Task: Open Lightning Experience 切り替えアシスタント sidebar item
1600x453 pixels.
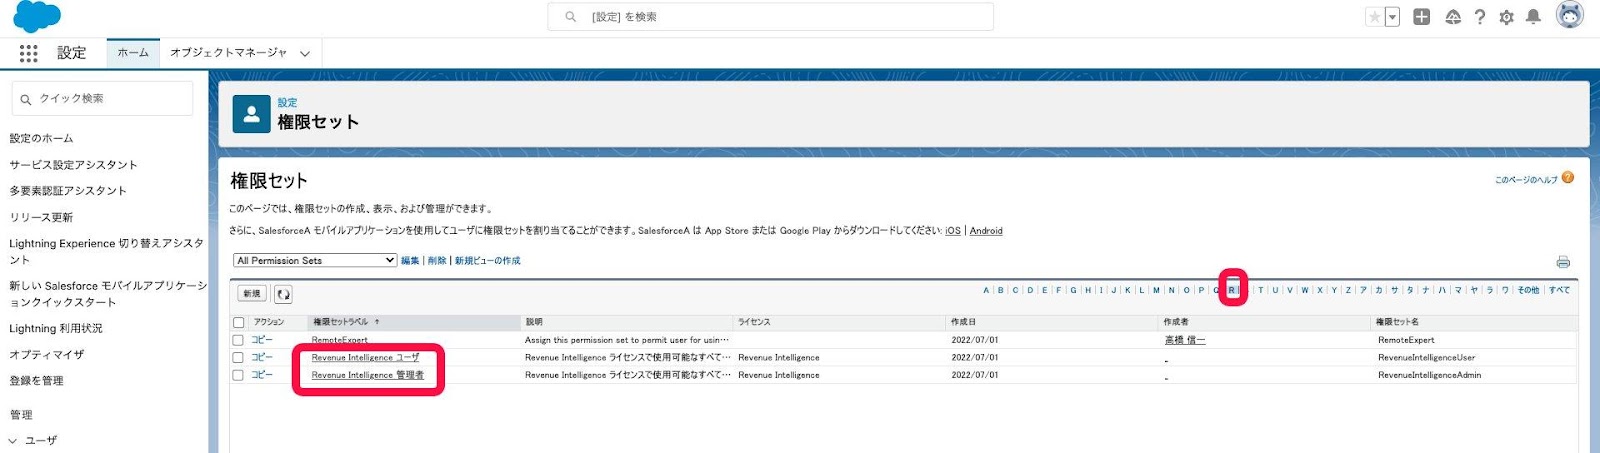Action: click(x=106, y=251)
